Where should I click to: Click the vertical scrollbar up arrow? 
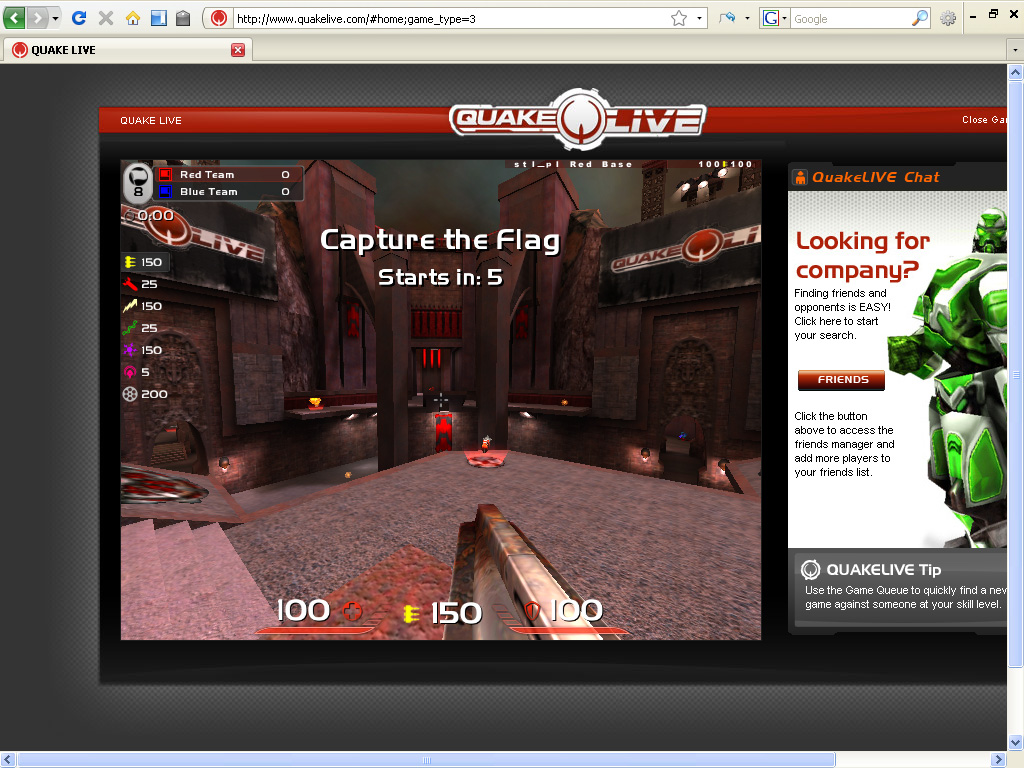(1015, 72)
